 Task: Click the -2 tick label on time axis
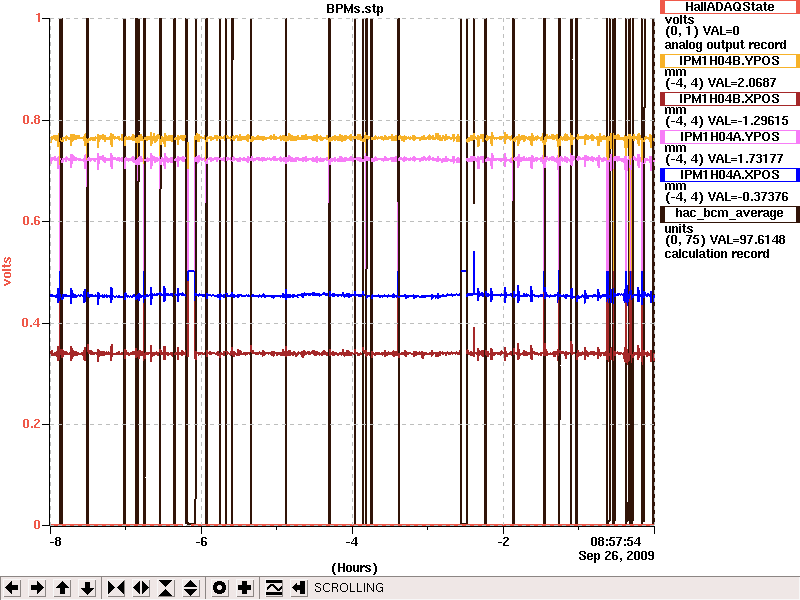pyautogui.click(x=504, y=541)
